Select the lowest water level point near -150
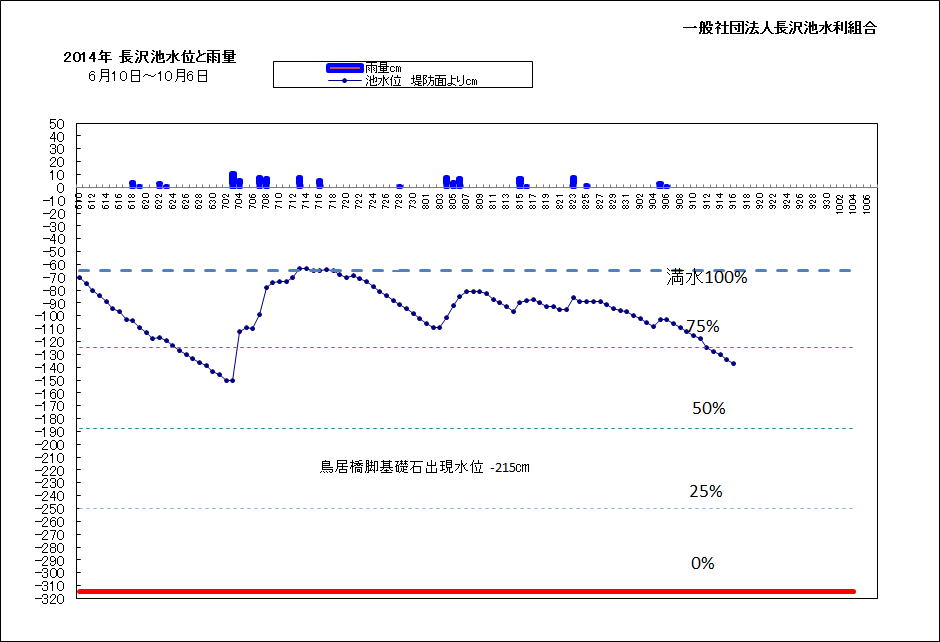Viewport: 940px width, 642px height. [x=232, y=380]
